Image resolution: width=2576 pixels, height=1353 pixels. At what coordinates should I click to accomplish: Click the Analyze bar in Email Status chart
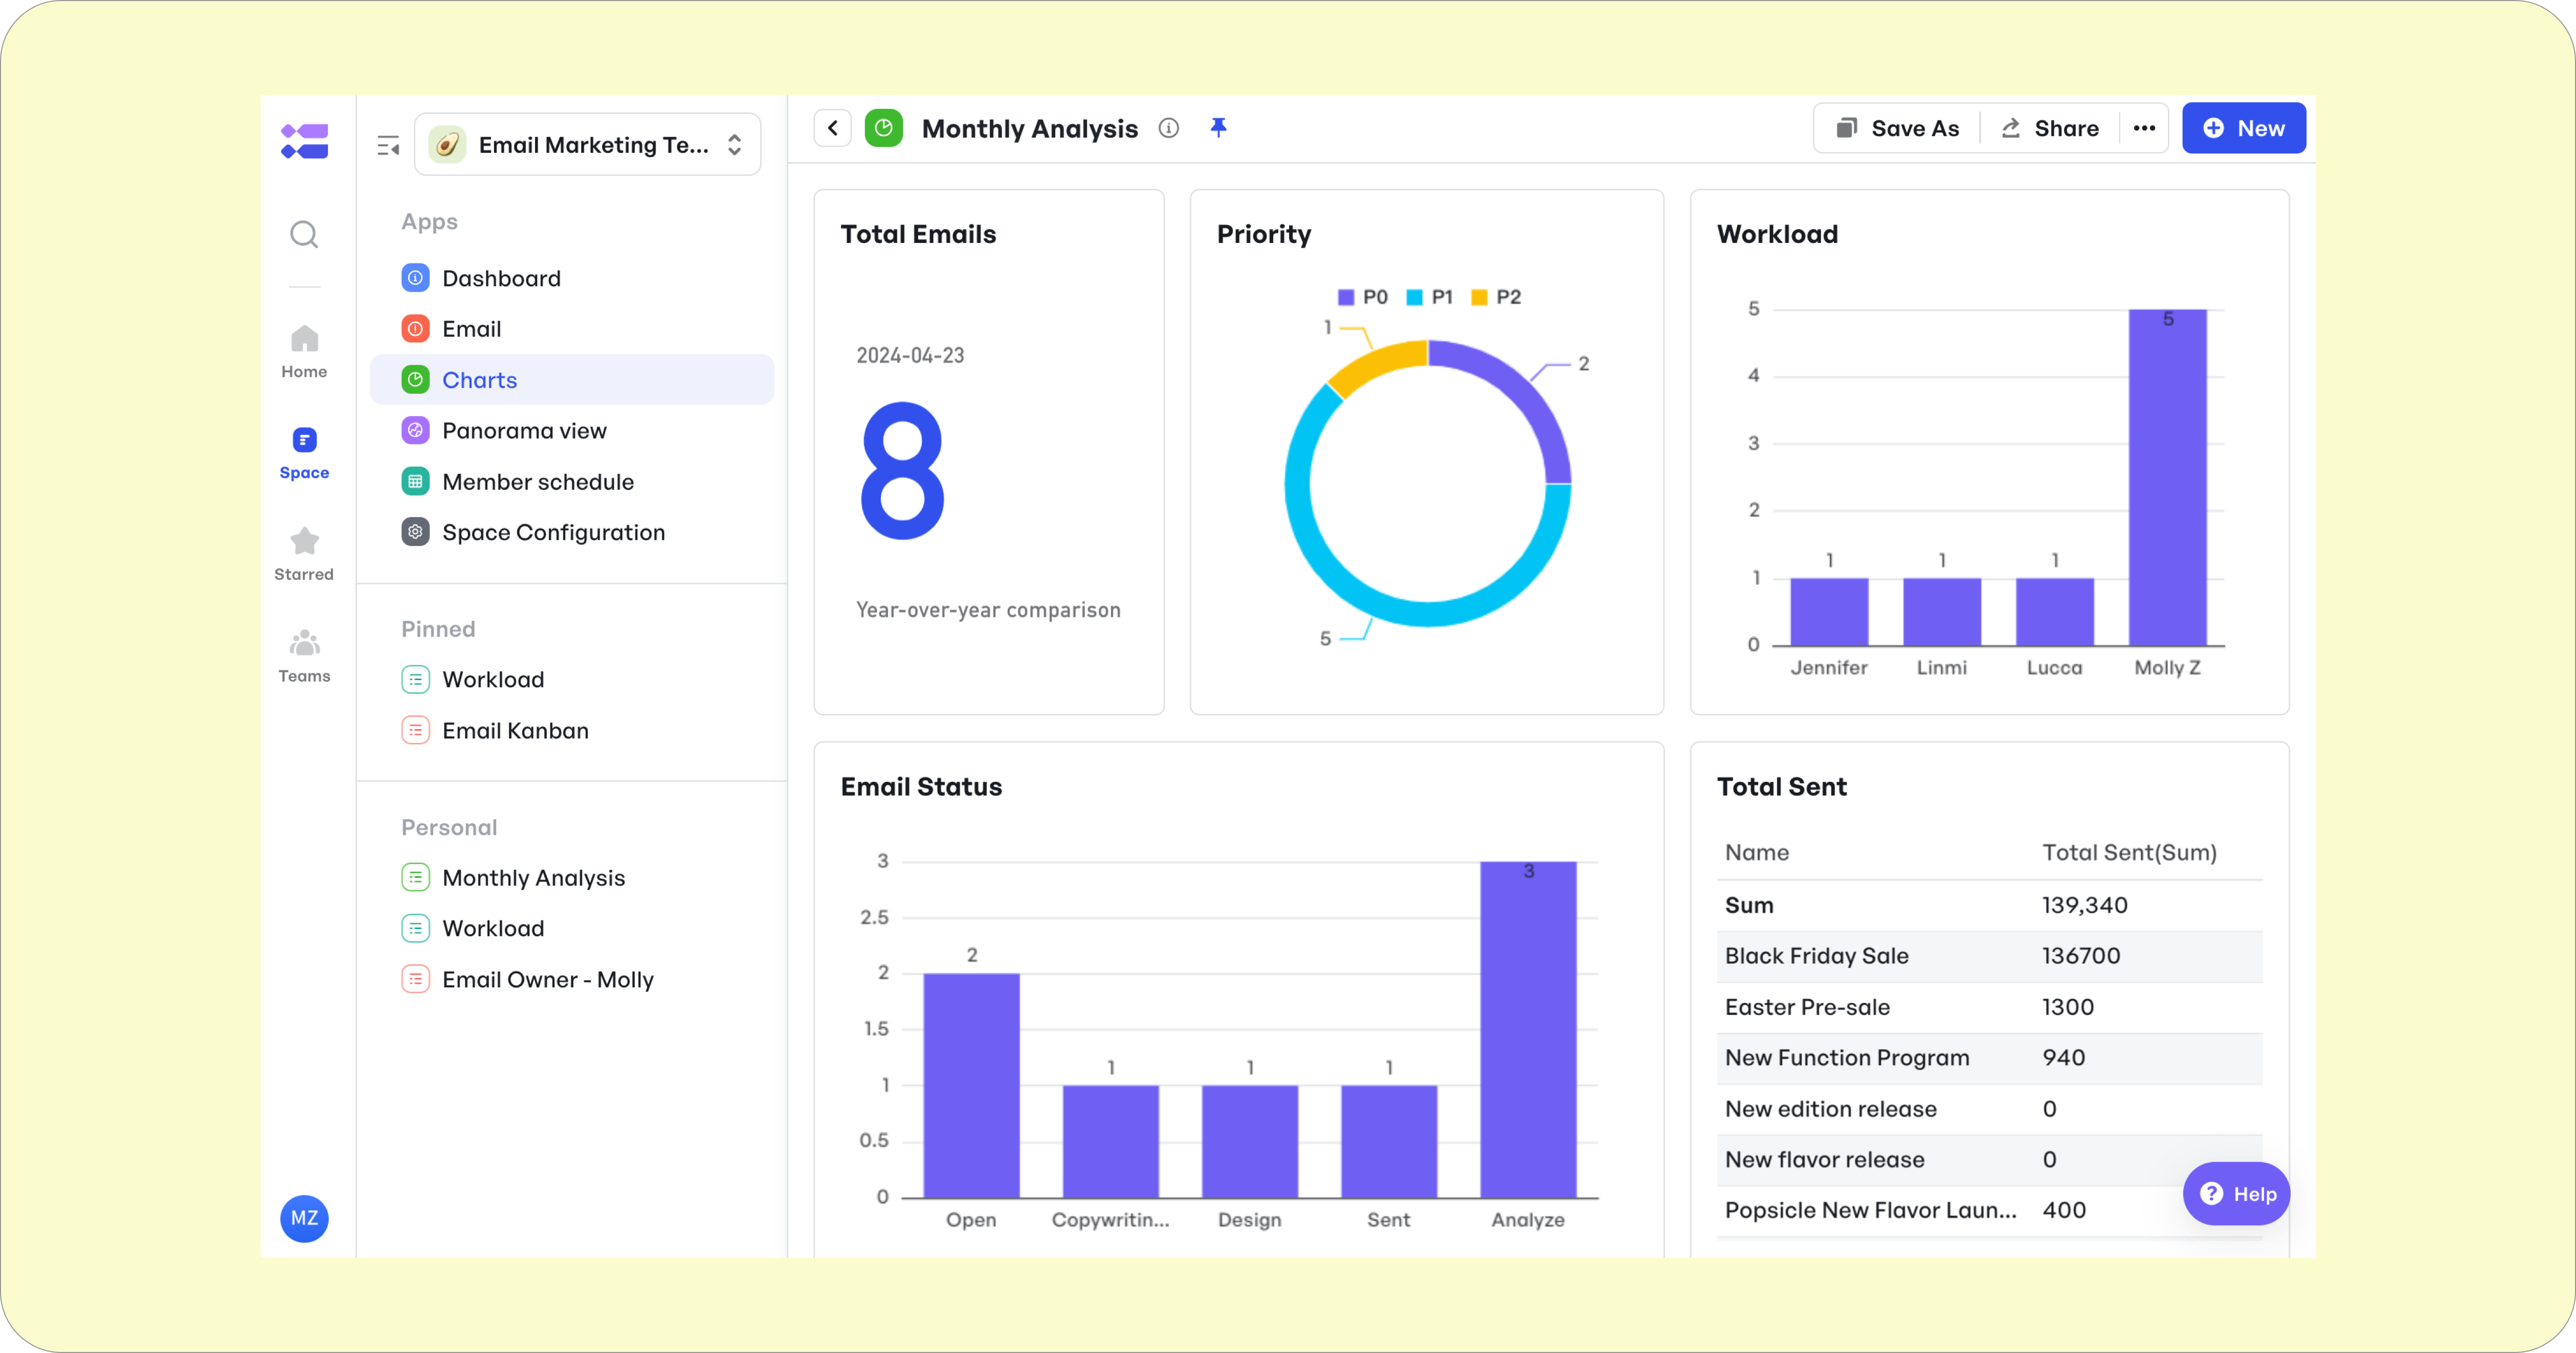1528,1029
